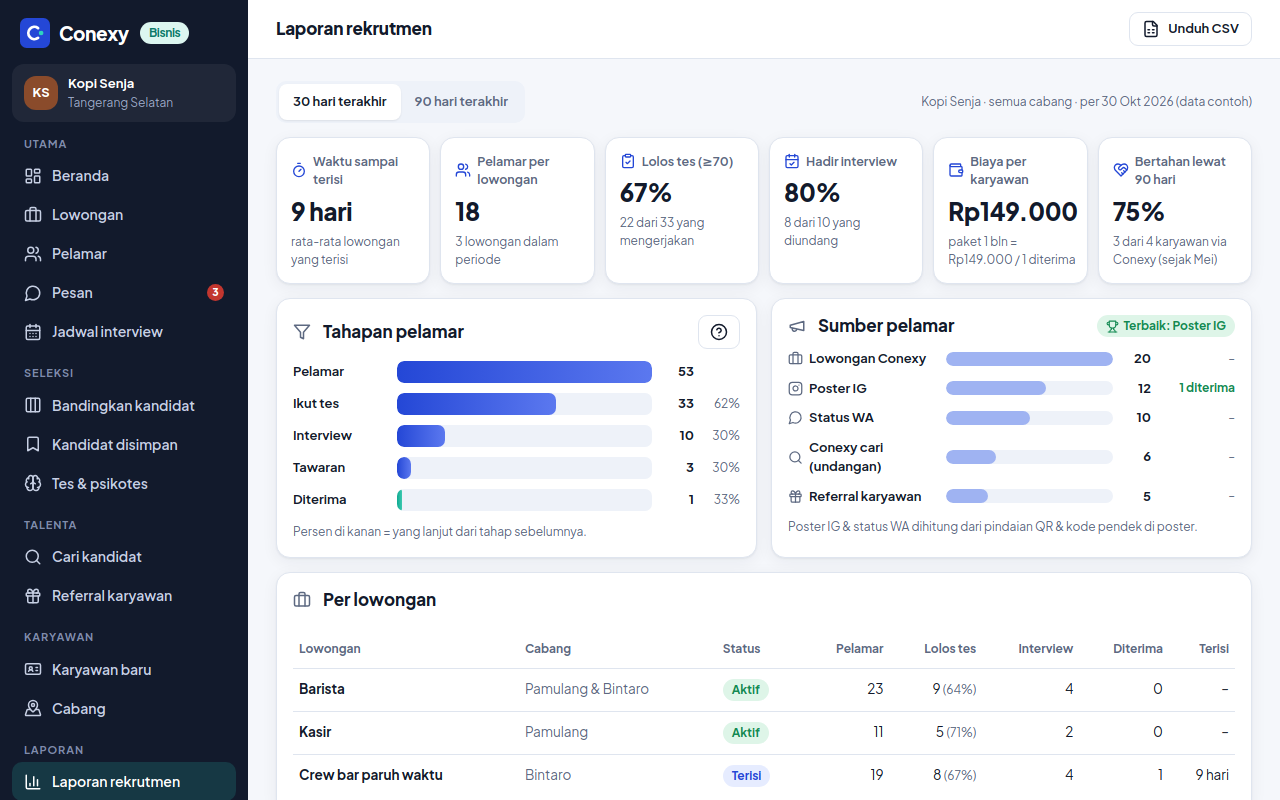The width and height of the screenshot is (1280, 800).
Task: Click the Terisi status badge
Action: tap(746, 775)
